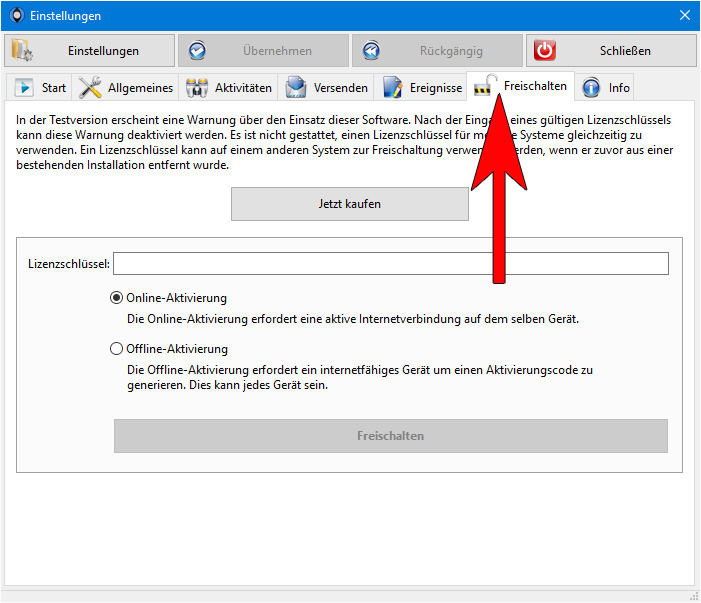Focus the Lizenzschlüssel input field
701x603 pixels.
[391, 264]
